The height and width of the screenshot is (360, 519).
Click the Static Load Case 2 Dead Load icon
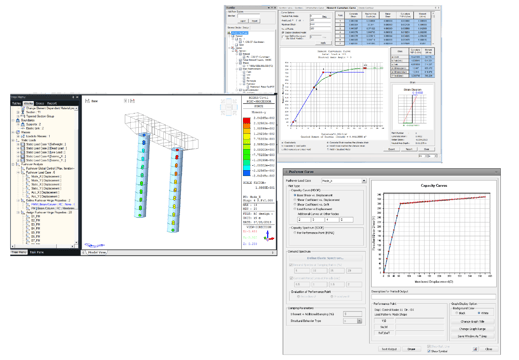pos(23,148)
